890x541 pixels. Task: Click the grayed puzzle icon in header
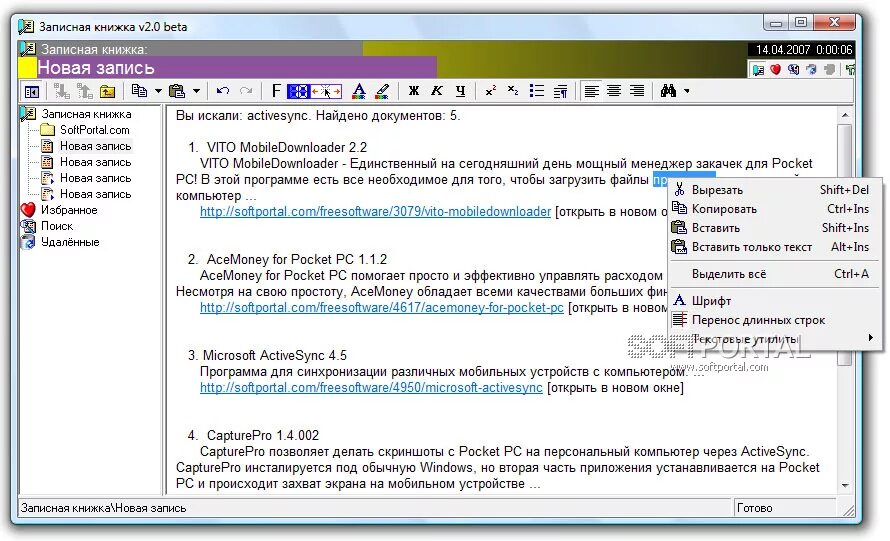(x=830, y=70)
